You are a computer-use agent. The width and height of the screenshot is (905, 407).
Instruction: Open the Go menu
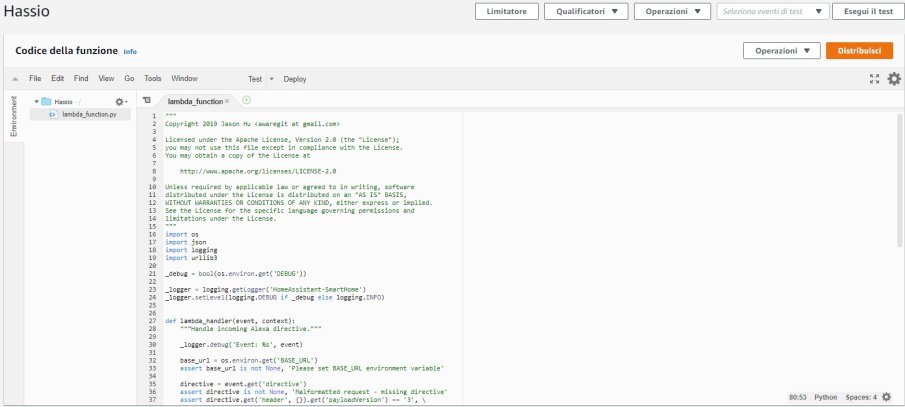(x=129, y=79)
